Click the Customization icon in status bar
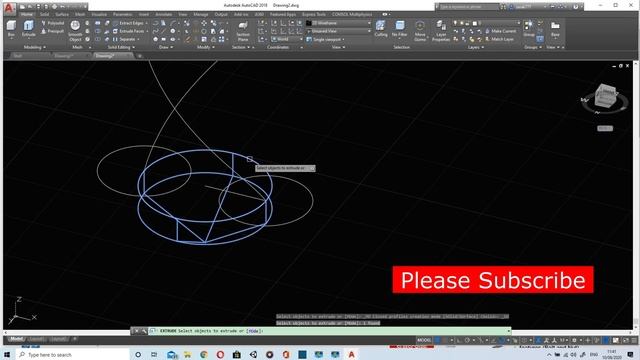 (633, 340)
